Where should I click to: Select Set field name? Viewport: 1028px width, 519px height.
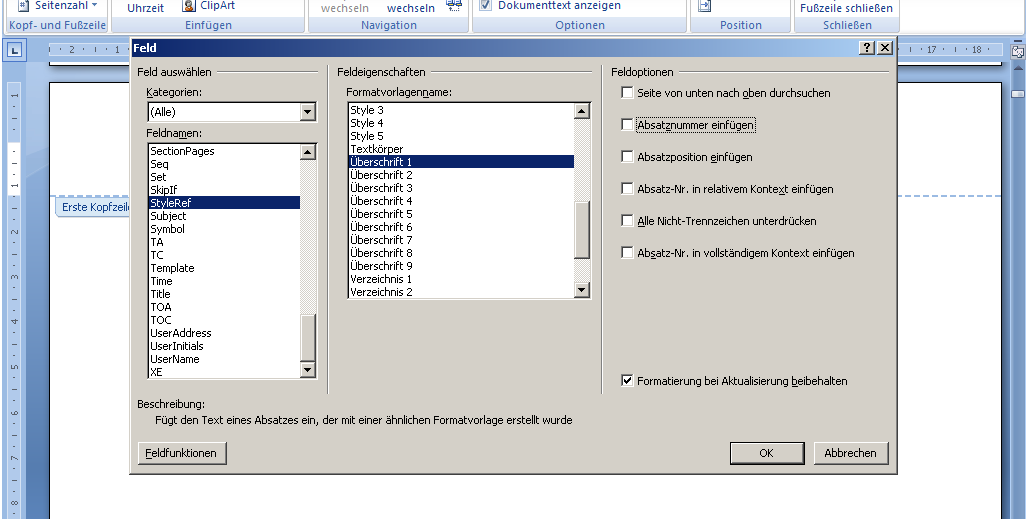224,177
